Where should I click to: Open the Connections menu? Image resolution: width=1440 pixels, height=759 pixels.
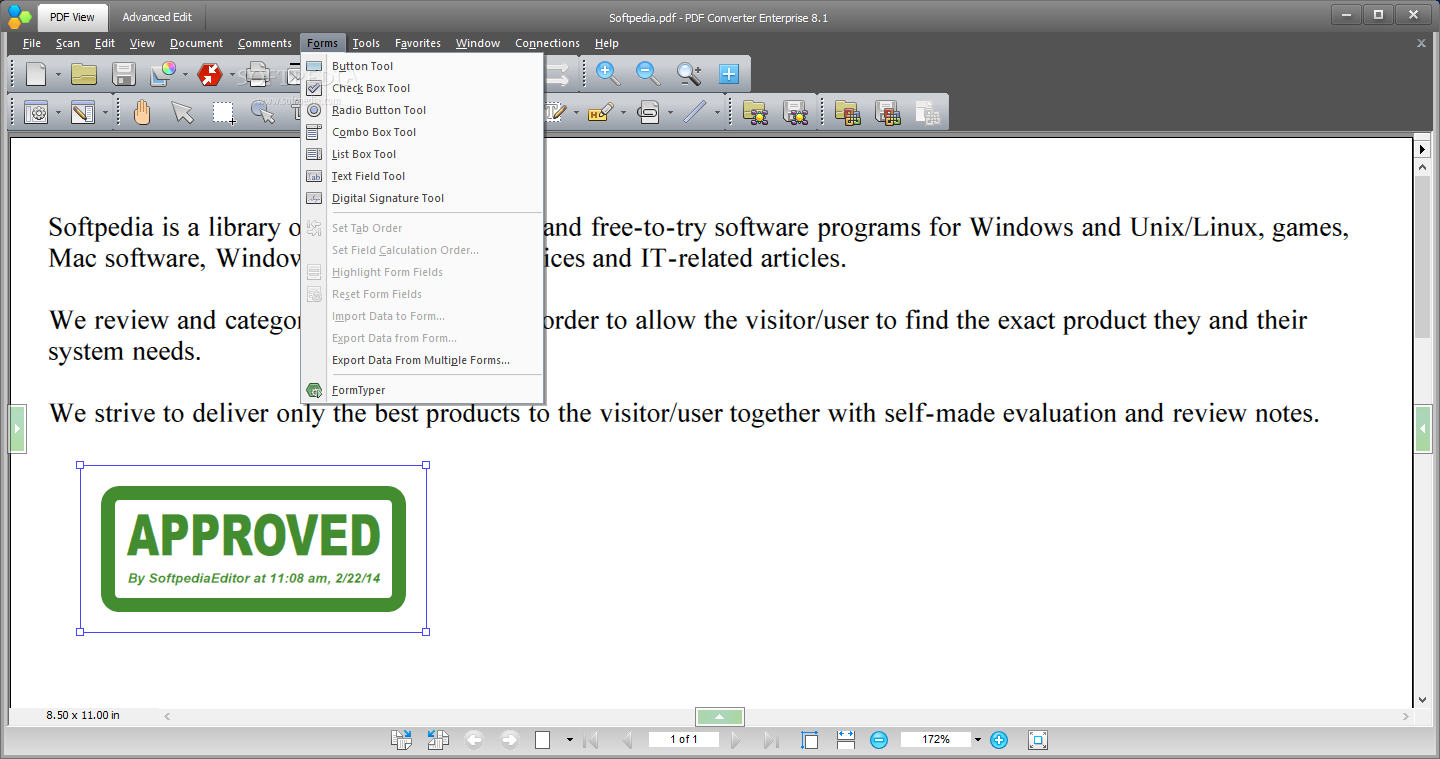coord(547,43)
